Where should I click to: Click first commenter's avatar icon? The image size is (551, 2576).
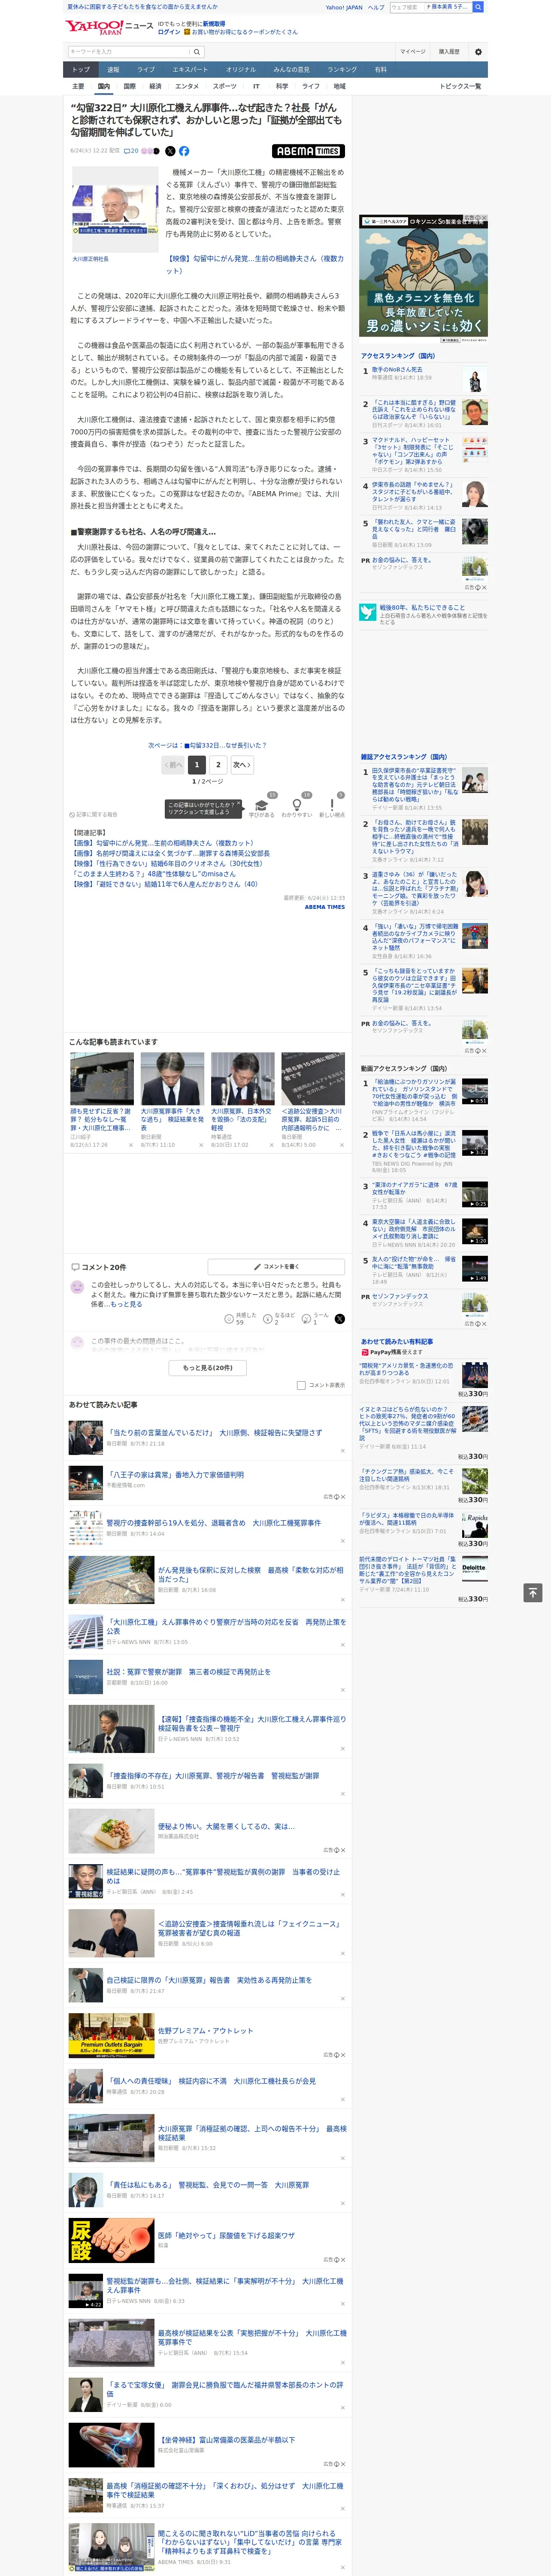click(77, 1287)
